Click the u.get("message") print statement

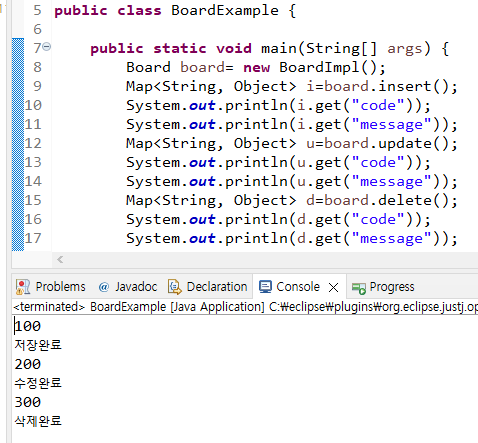(x=292, y=181)
